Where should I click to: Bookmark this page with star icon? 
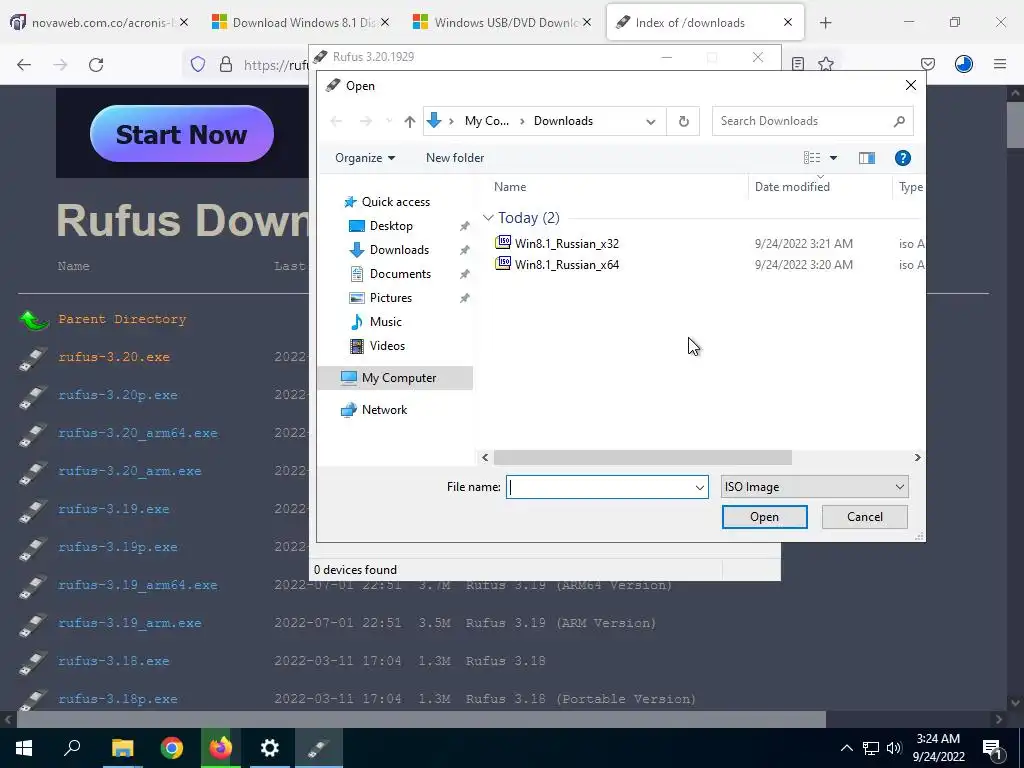[x=826, y=64]
